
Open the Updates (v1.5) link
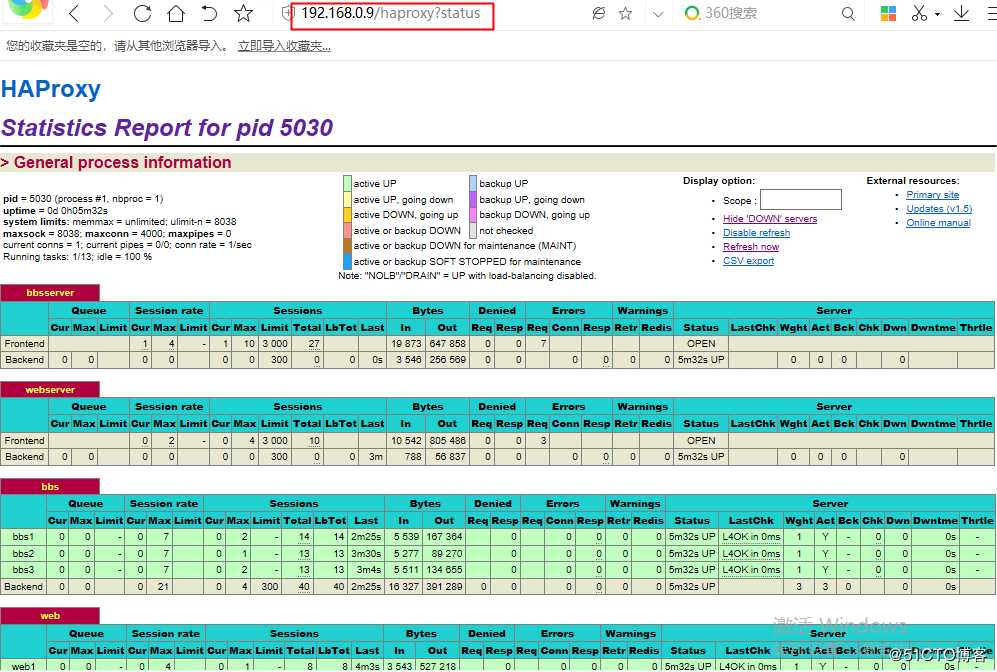[939, 209]
